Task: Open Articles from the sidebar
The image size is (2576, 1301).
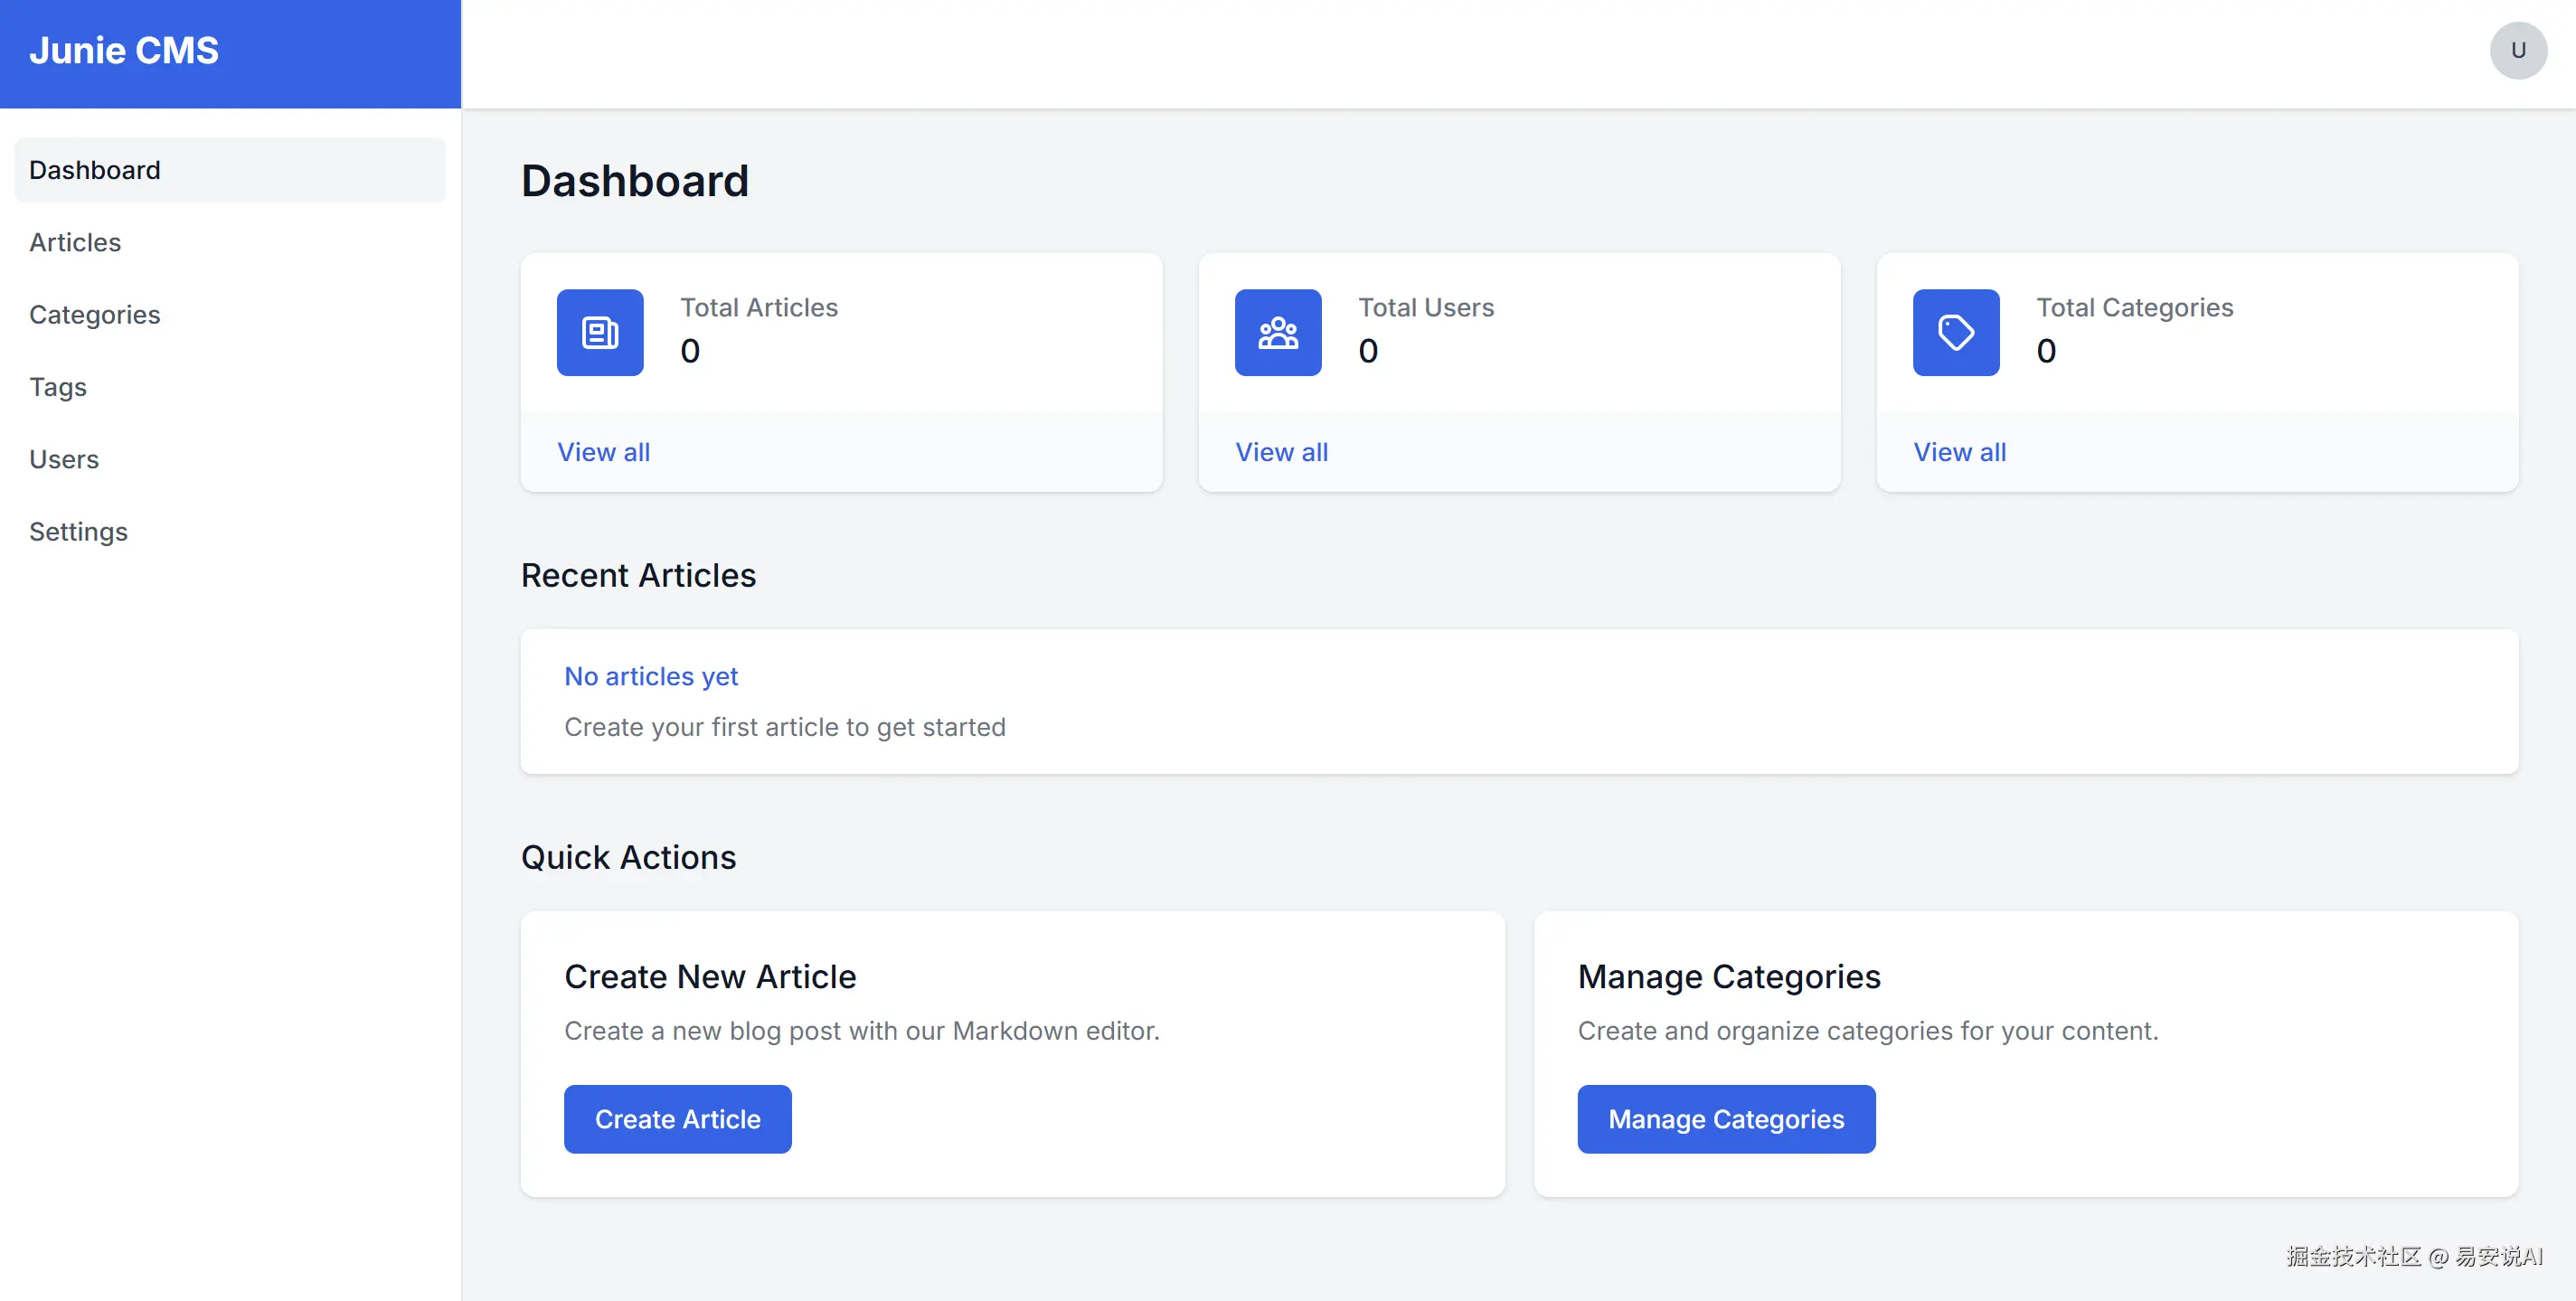Action: point(75,242)
